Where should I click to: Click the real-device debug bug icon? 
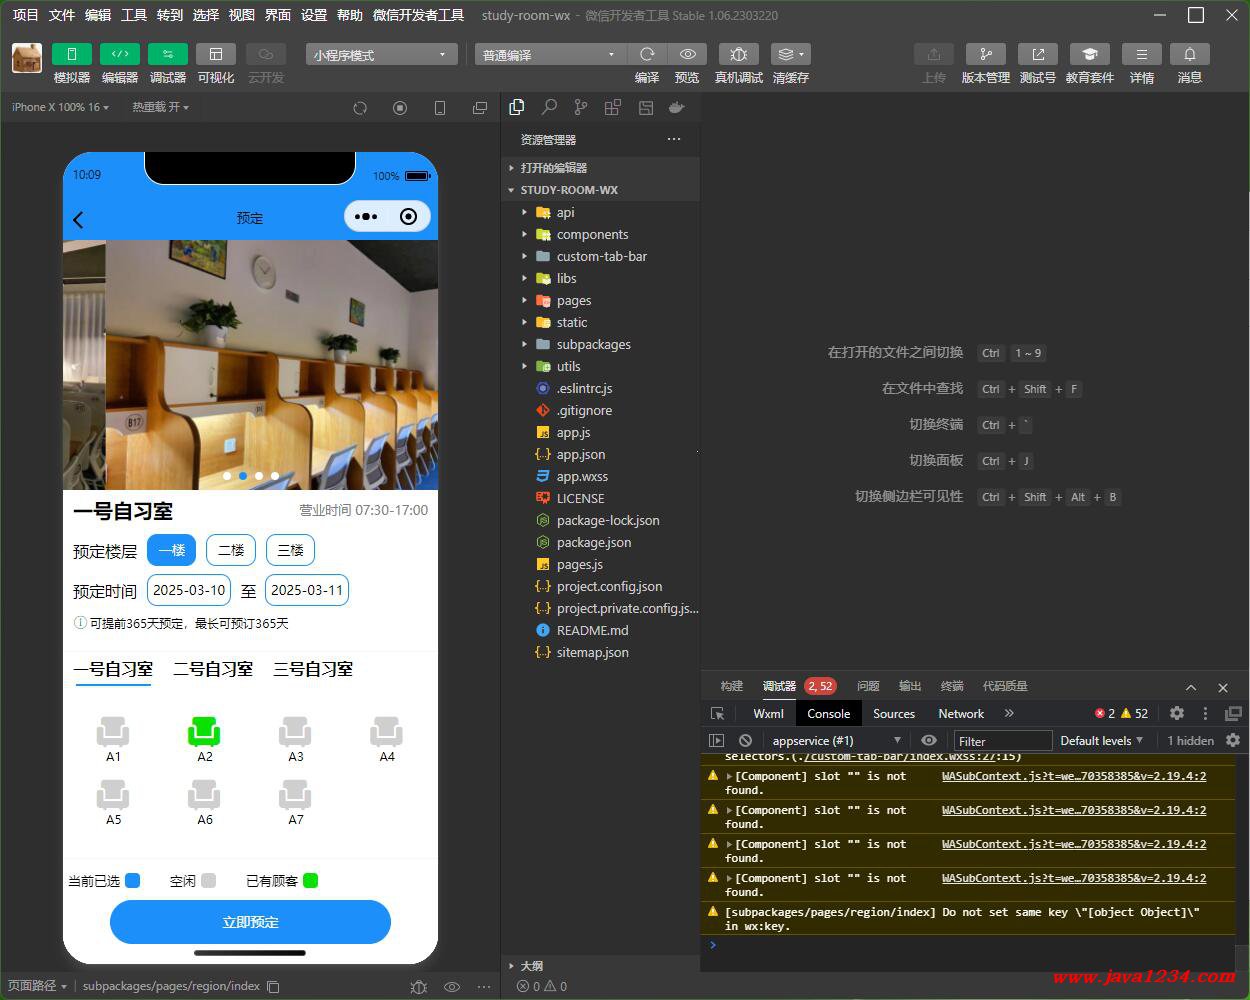coord(738,54)
